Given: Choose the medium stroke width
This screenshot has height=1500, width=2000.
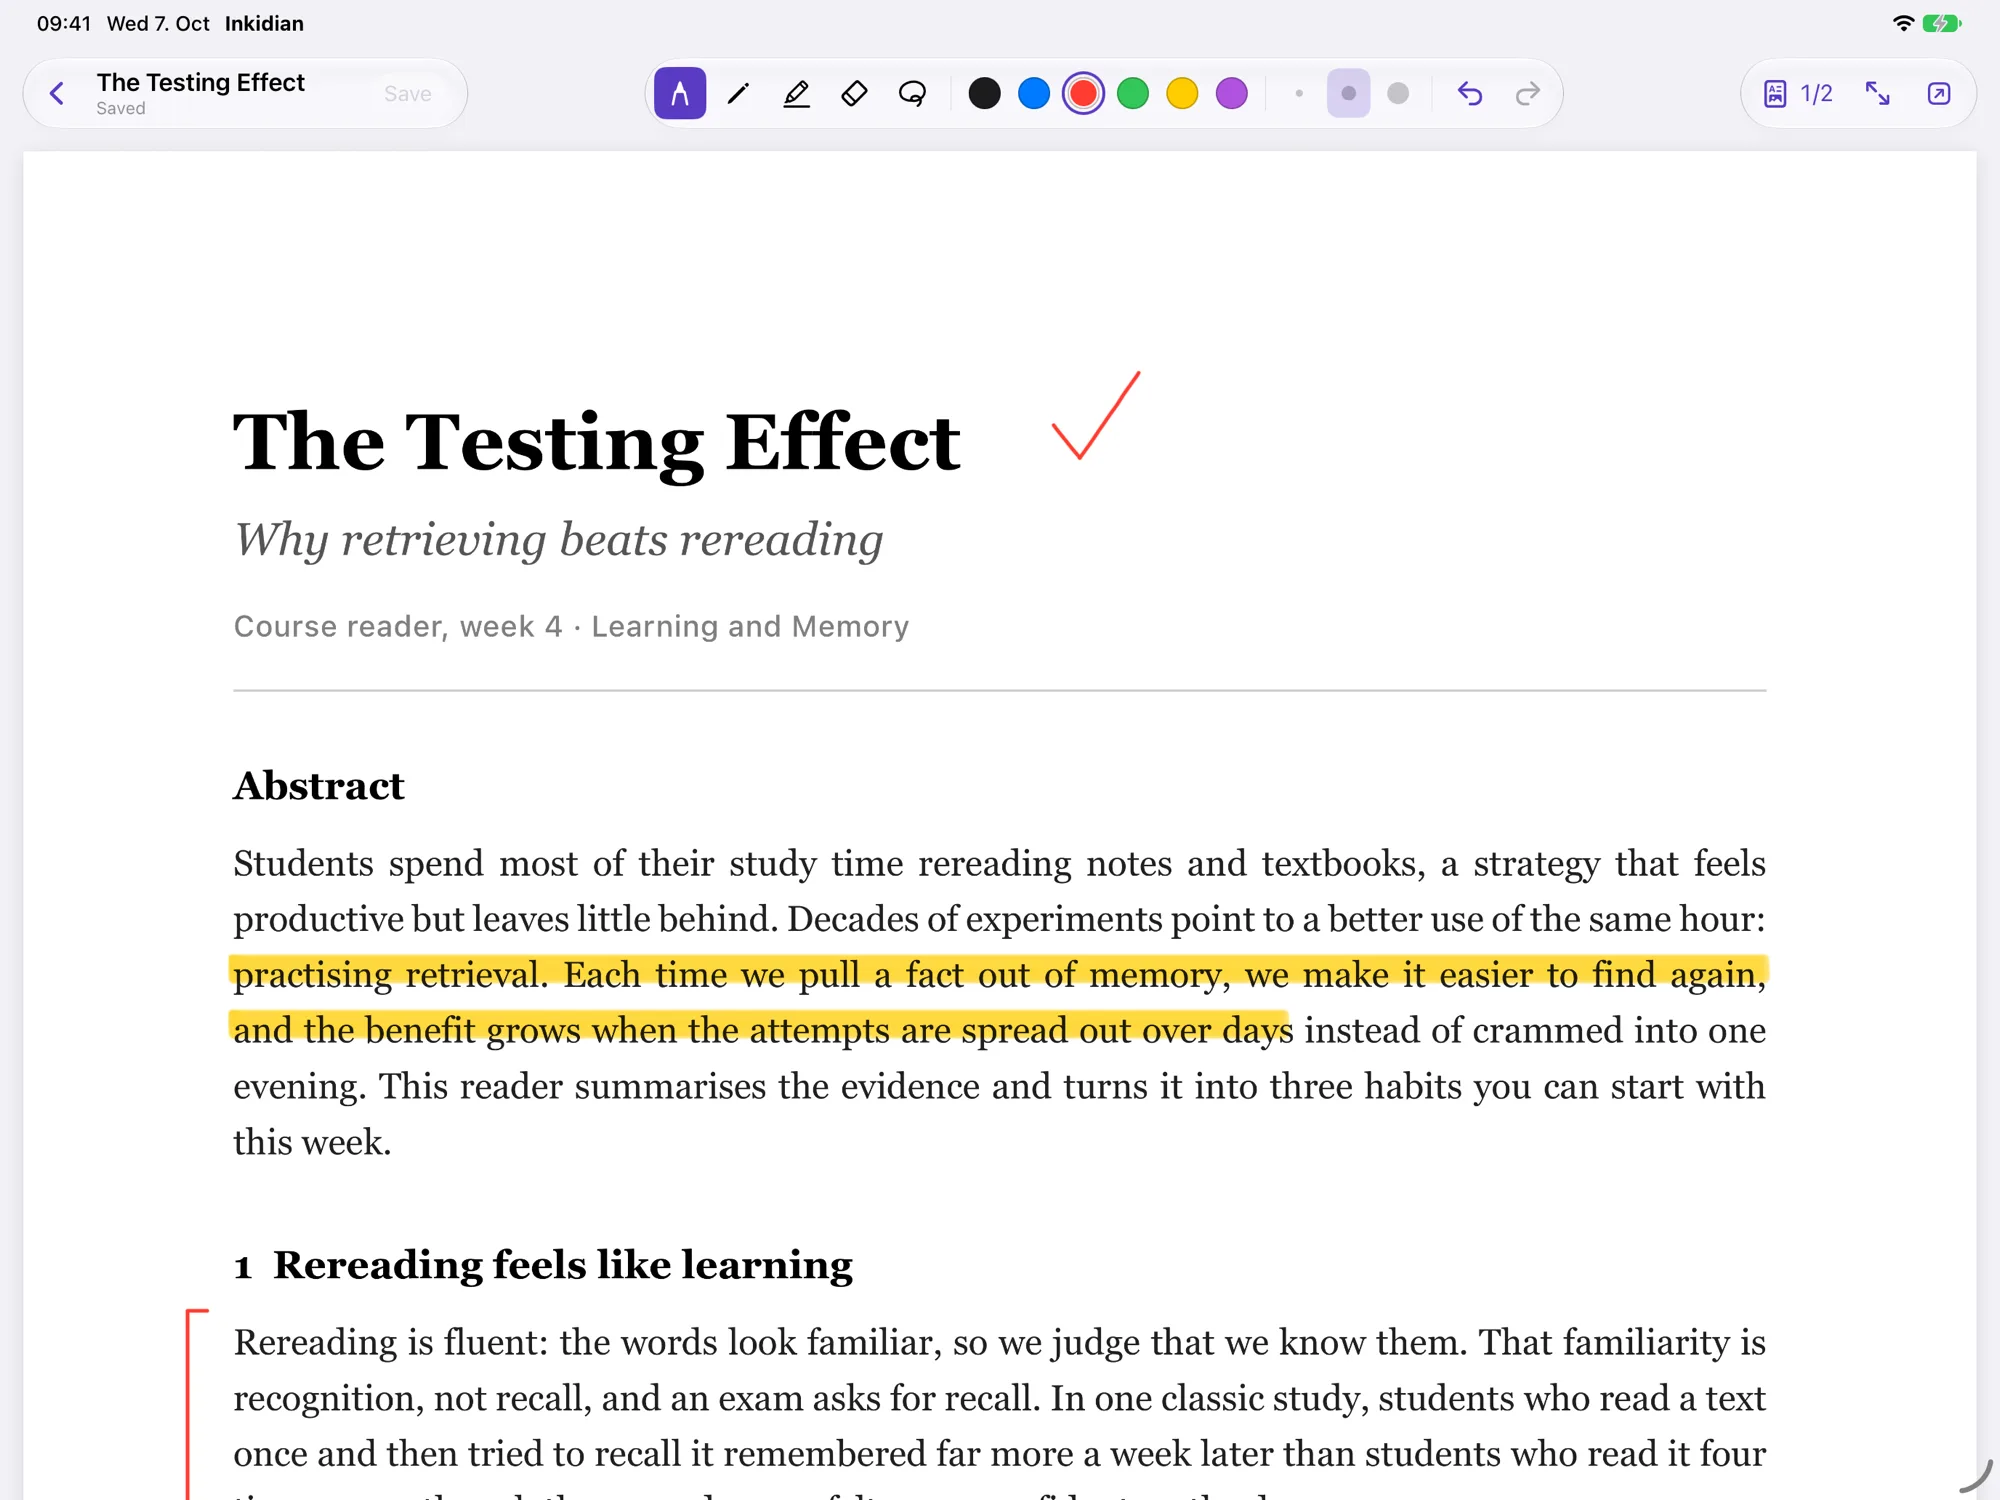Looking at the screenshot, I should (x=1349, y=94).
